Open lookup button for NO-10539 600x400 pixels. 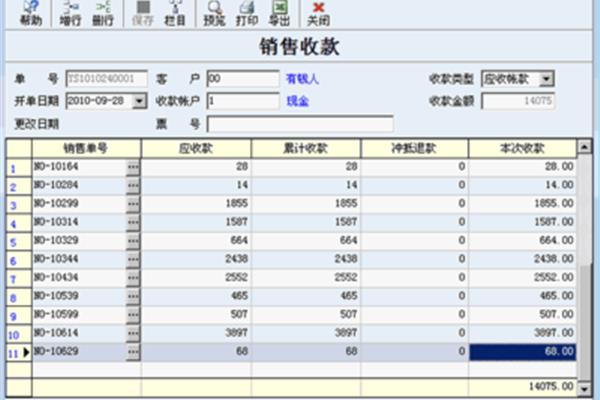[x=133, y=296]
